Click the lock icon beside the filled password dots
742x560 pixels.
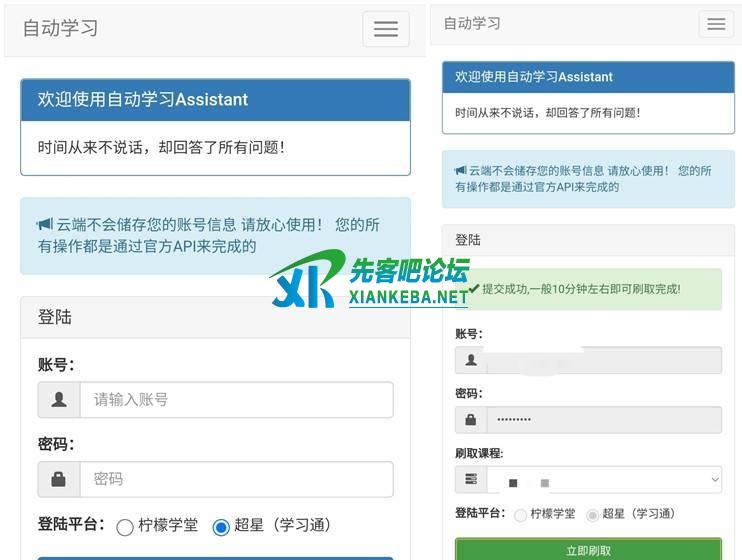click(471, 420)
